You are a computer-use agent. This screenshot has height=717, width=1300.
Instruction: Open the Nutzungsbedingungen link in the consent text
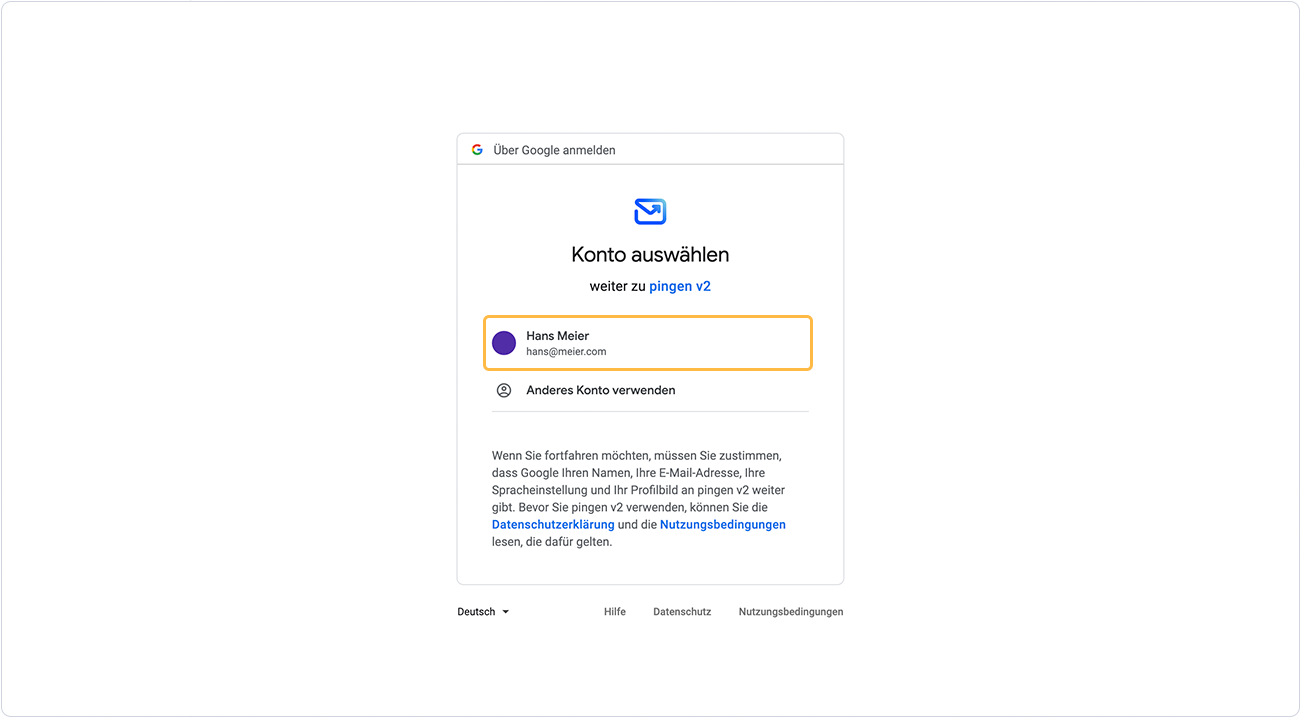(722, 524)
